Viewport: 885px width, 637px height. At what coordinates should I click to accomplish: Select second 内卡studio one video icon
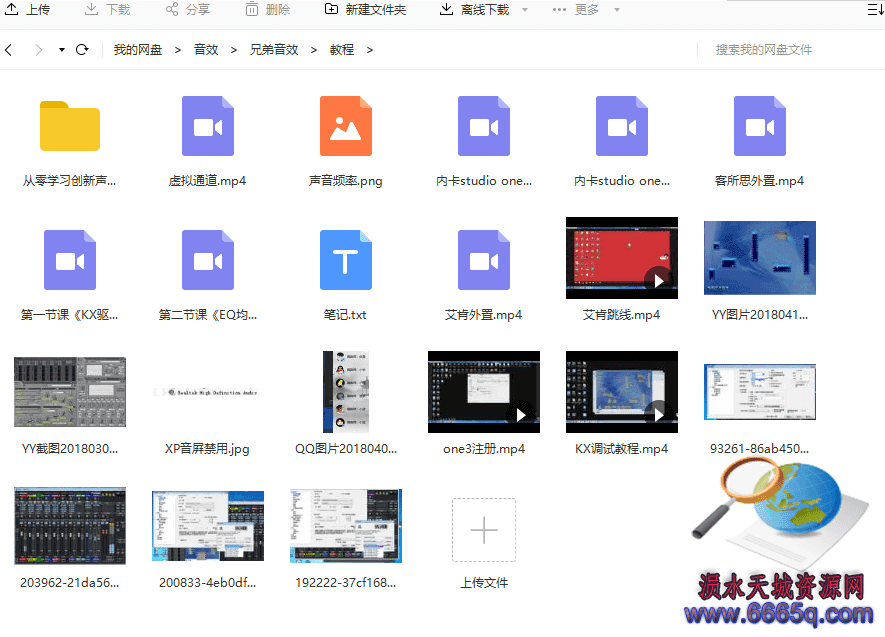point(622,126)
